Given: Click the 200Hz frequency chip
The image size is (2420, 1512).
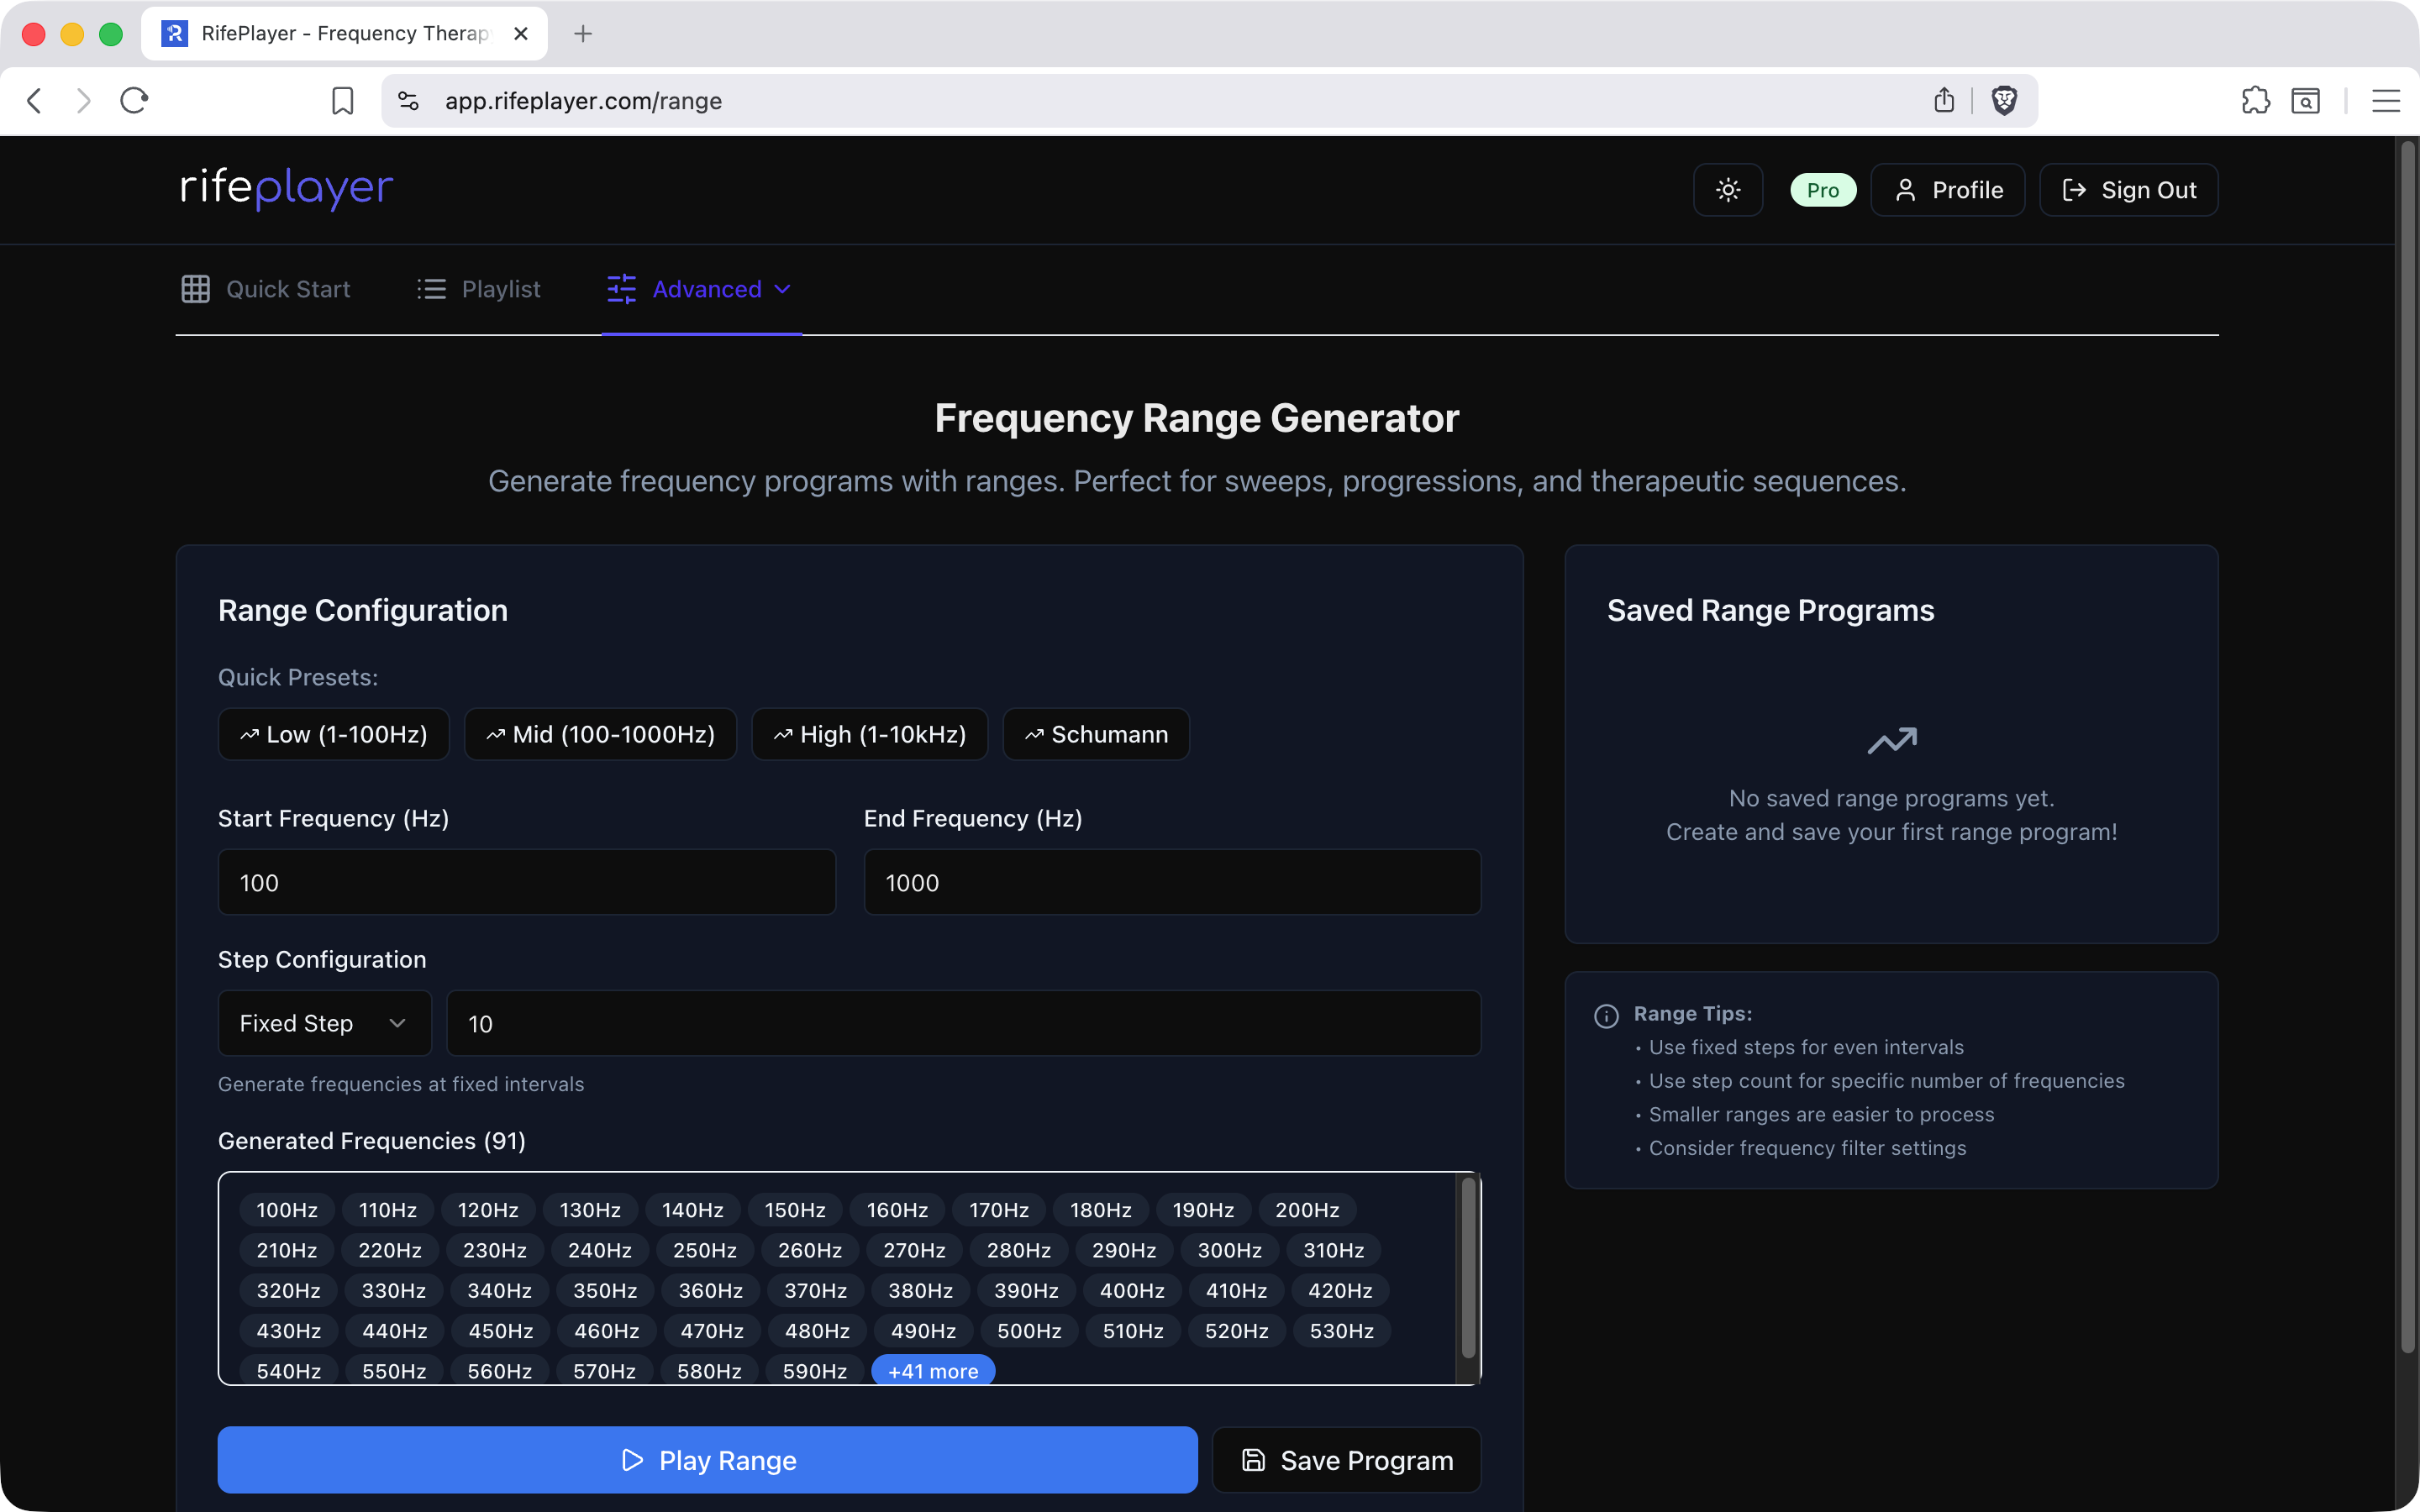Looking at the screenshot, I should pos(1307,1210).
